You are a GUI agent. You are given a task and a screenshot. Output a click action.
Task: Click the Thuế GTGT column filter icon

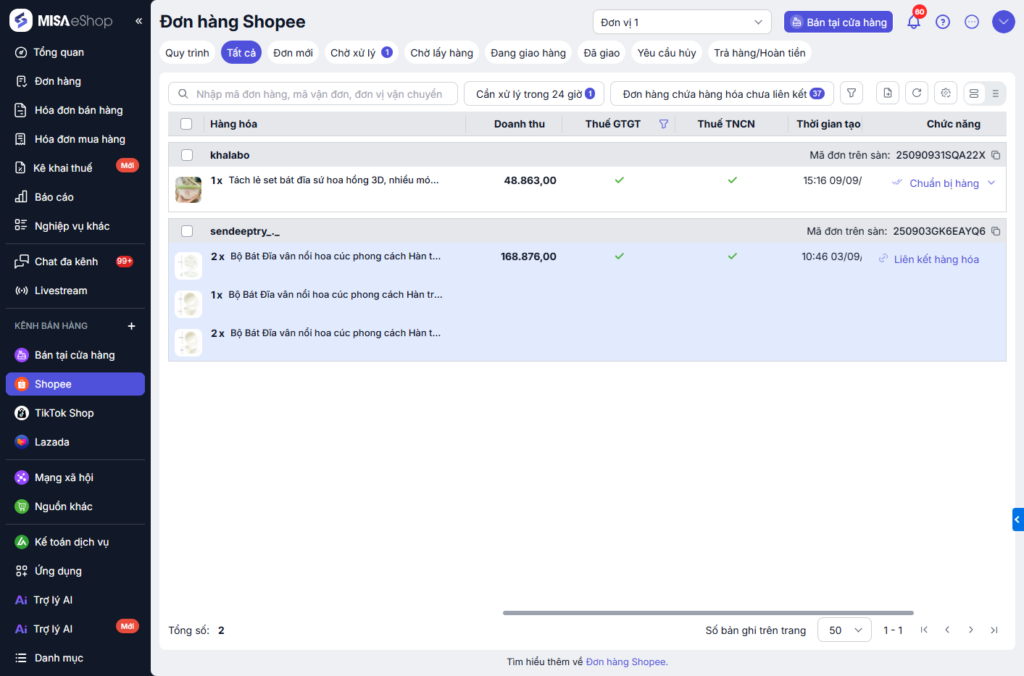(664, 124)
